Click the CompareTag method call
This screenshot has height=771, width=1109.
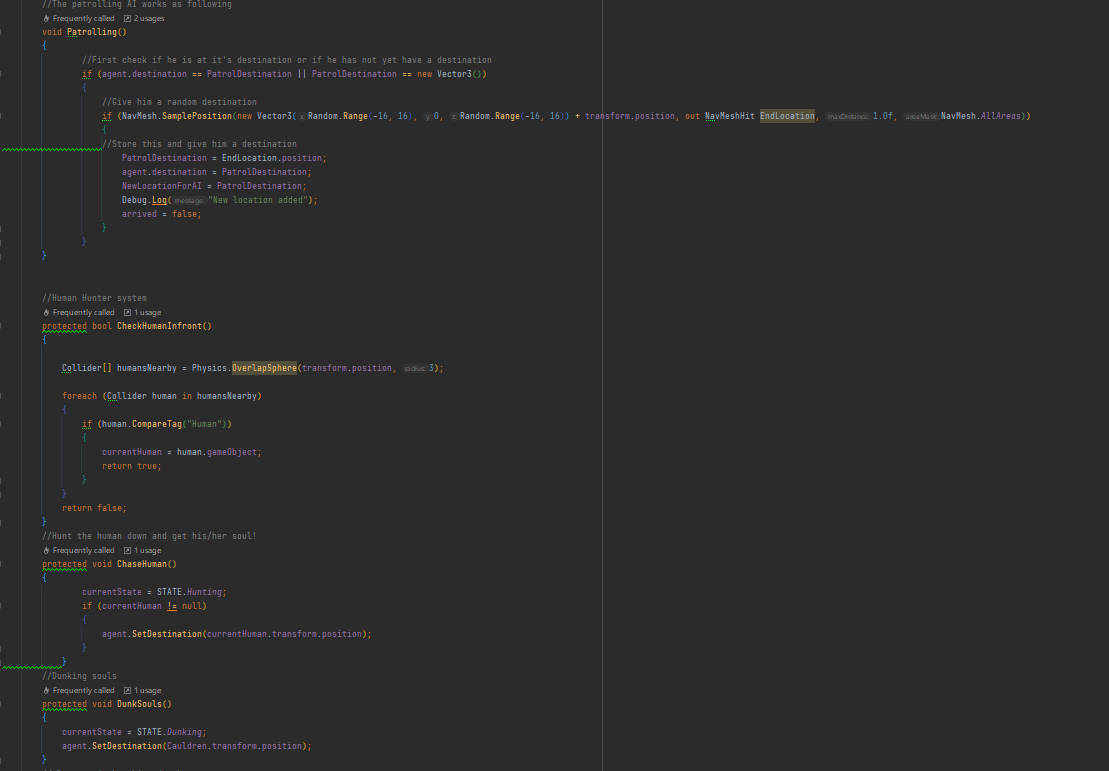pos(156,424)
